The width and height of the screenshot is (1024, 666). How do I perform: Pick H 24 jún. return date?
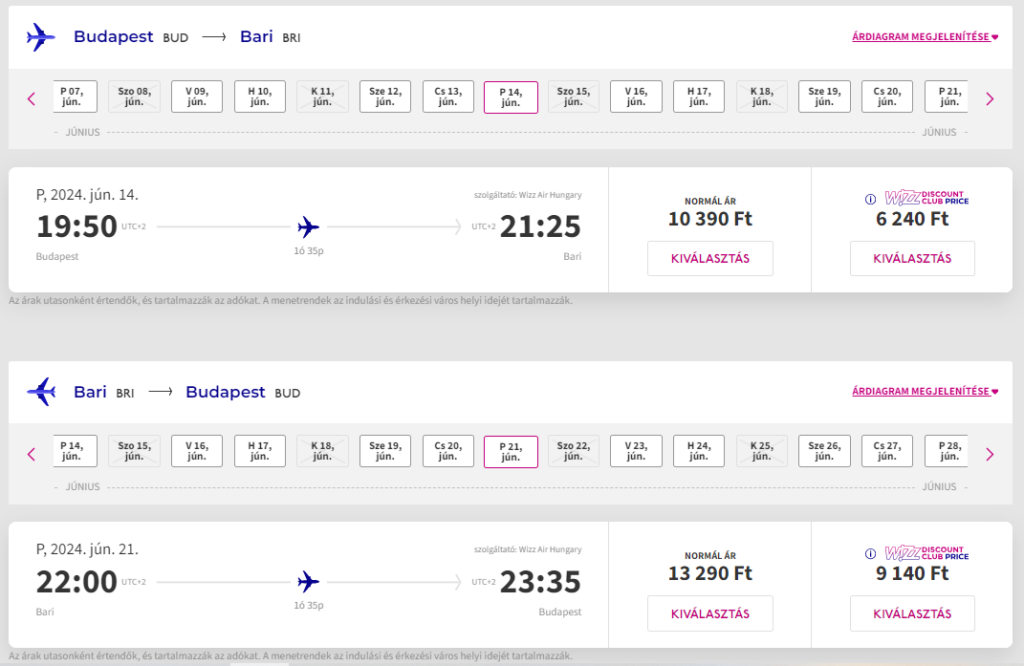tap(699, 452)
